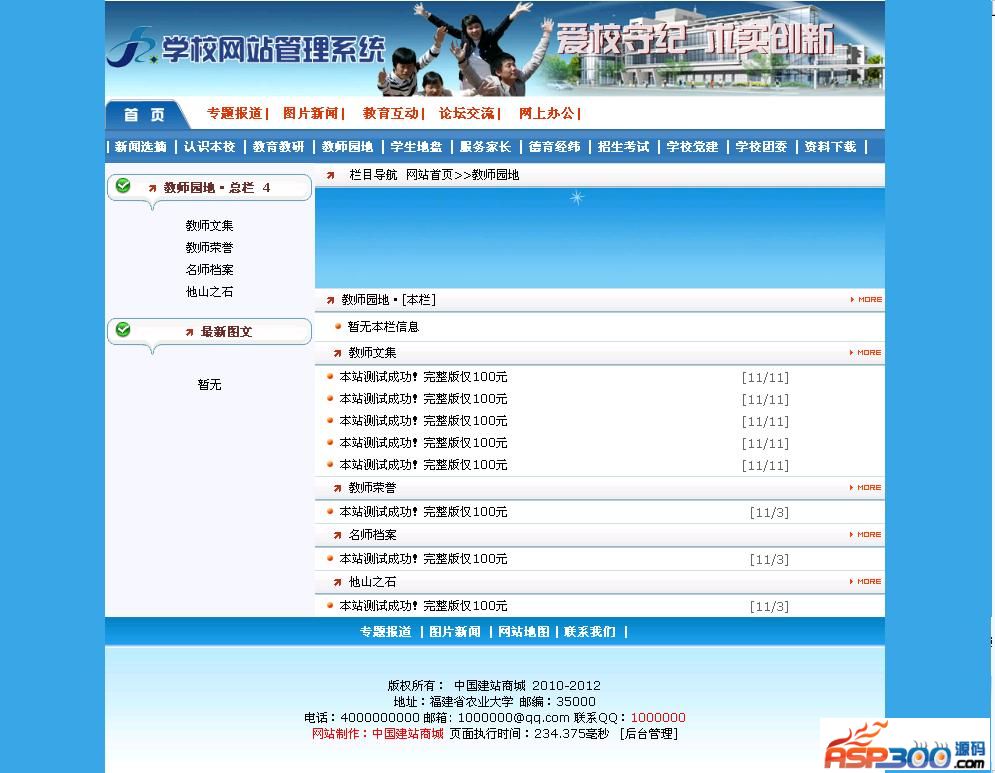Open the last article under 教师文集
Image resolution: width=995 pixels, height=773 pixels.
[x=423, y=465]
